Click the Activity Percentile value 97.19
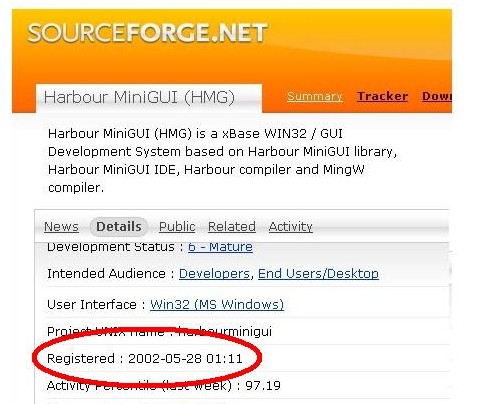 [263, 386]
